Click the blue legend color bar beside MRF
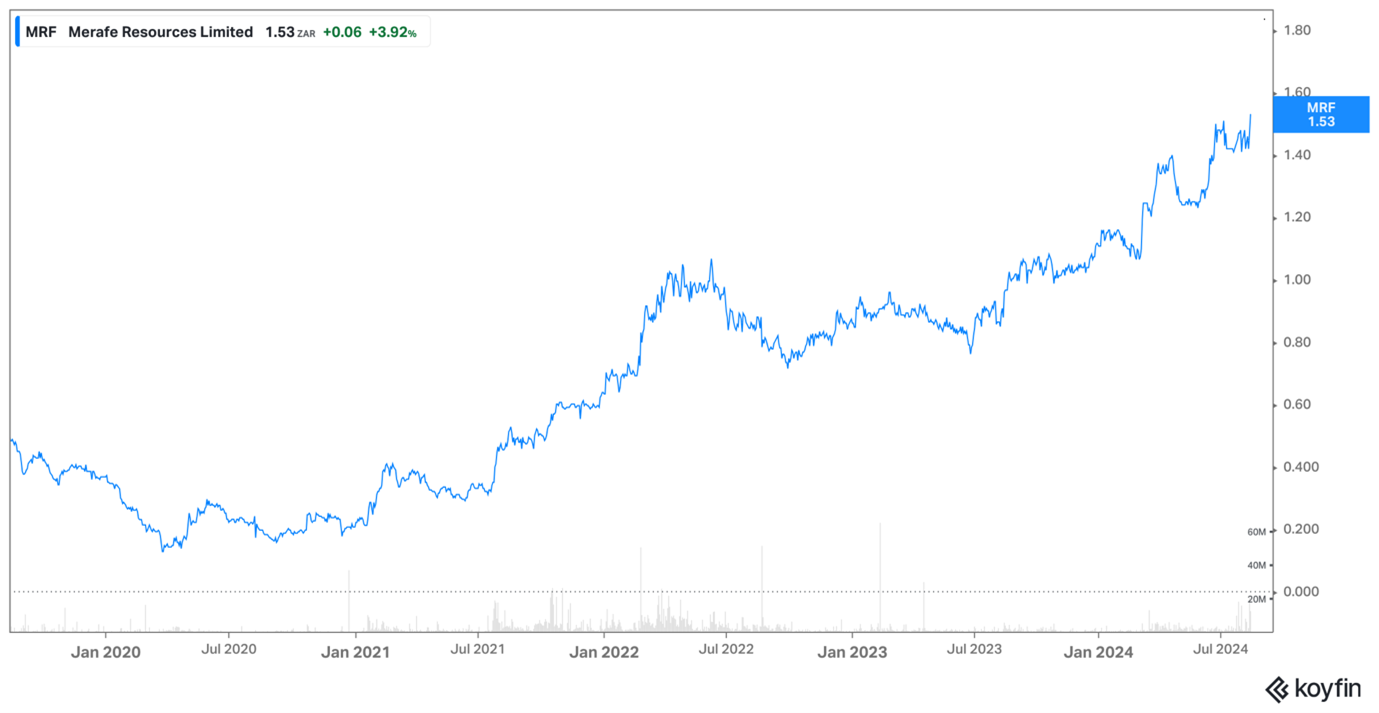Screen dimensions: 1379x713 tap(17, 32)
